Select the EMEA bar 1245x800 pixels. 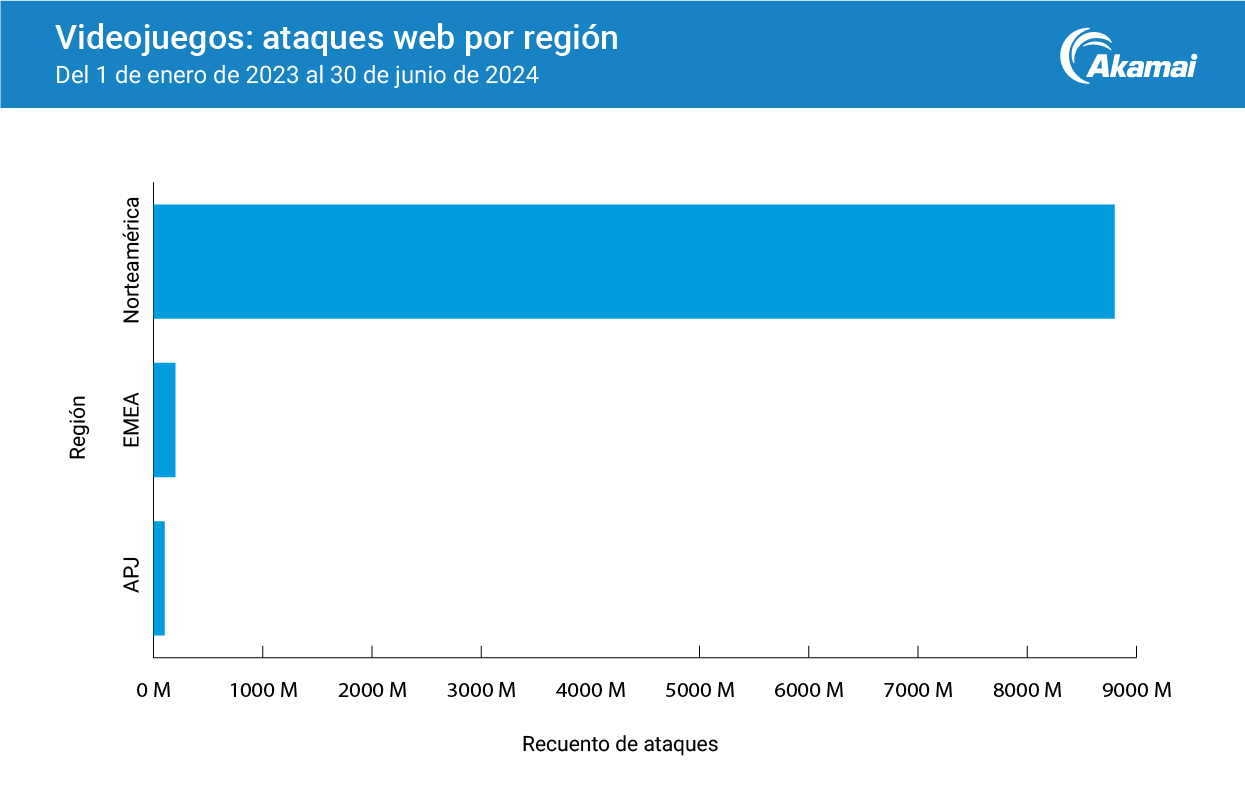(164, 420)
